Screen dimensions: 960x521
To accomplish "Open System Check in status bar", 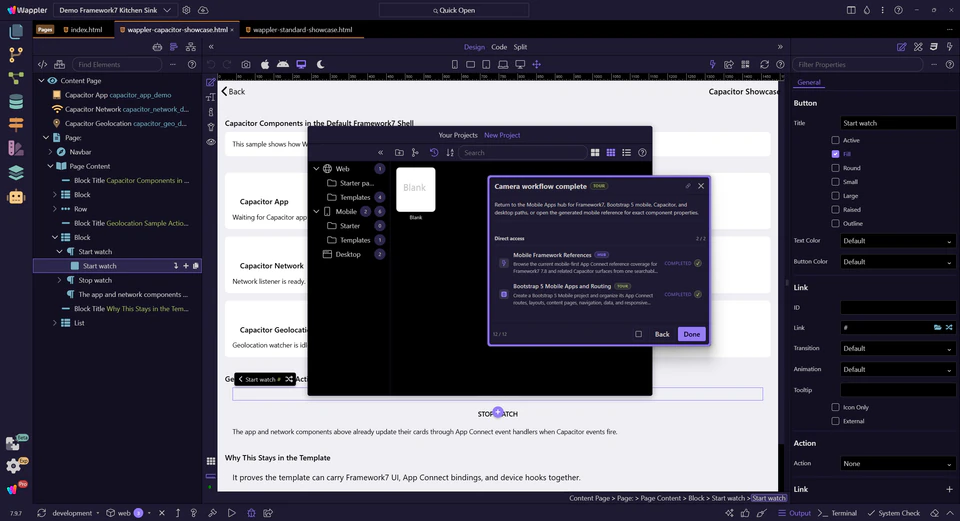I will pos(894,513).
